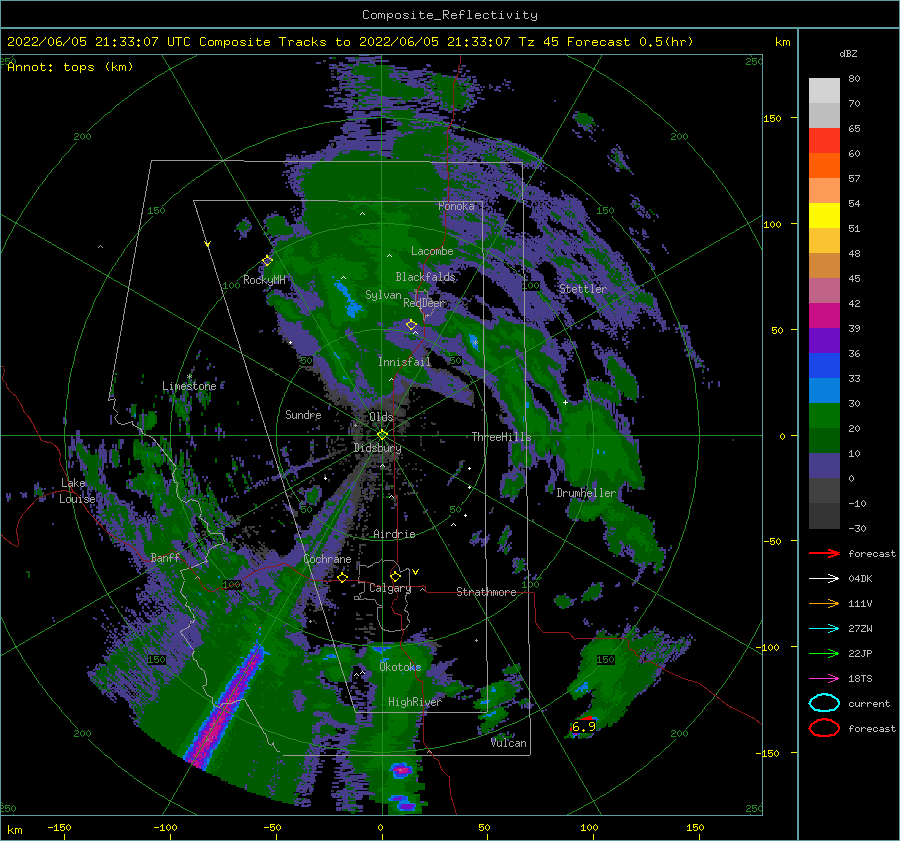Click the Tz 45 threshold text

pos(539,42)
